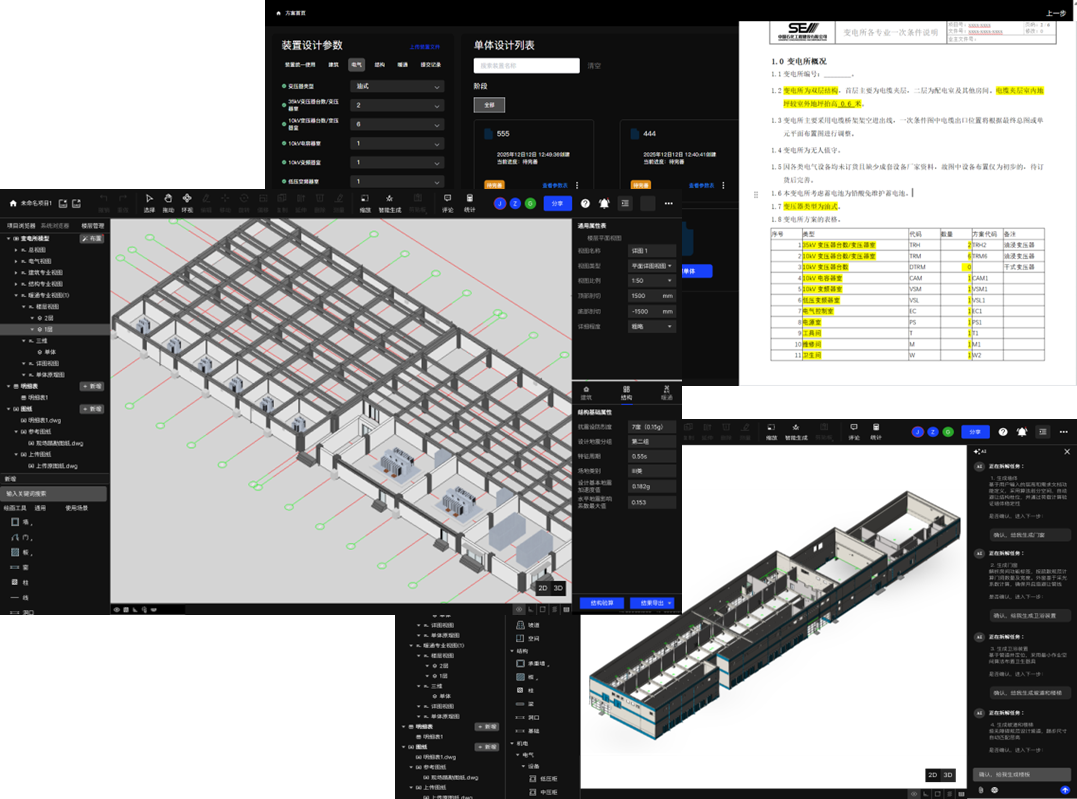Viewport: 1077px width, 799px height.
Task: Open the three-dot more menu in left window
Action: tap(668, 203)
